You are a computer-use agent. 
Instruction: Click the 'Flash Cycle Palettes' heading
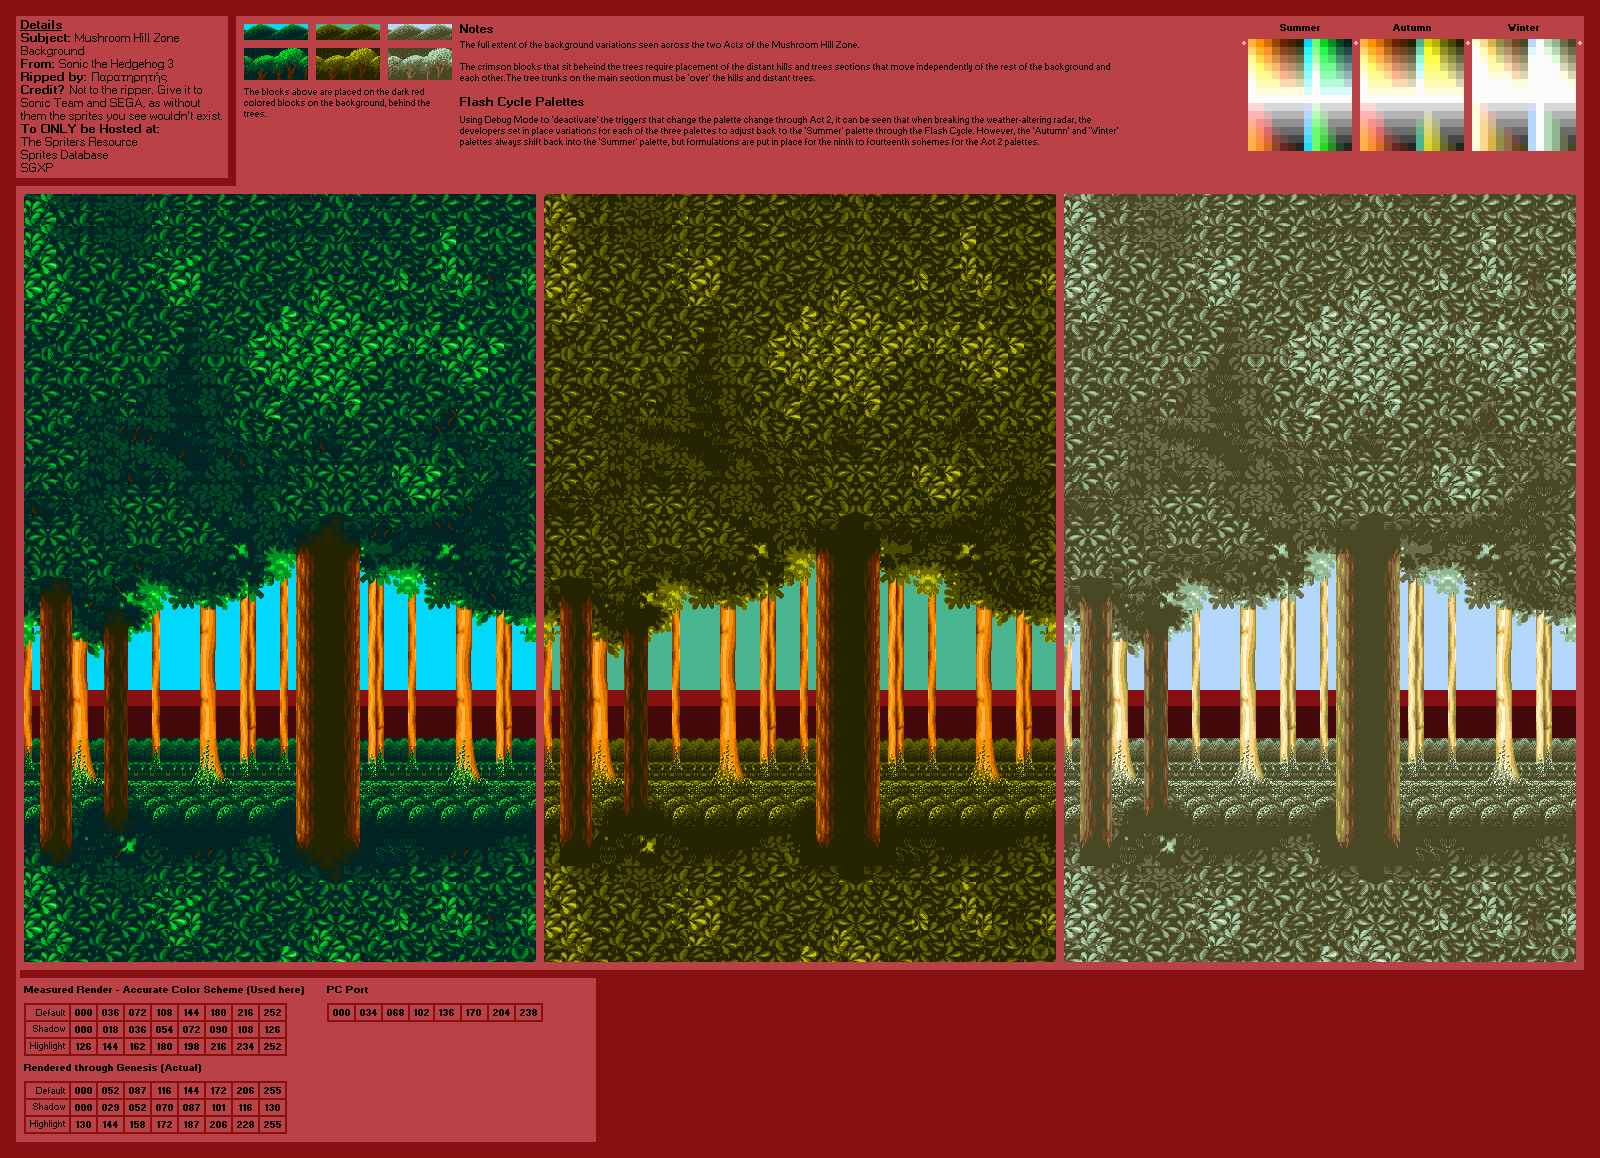(521, 102)
